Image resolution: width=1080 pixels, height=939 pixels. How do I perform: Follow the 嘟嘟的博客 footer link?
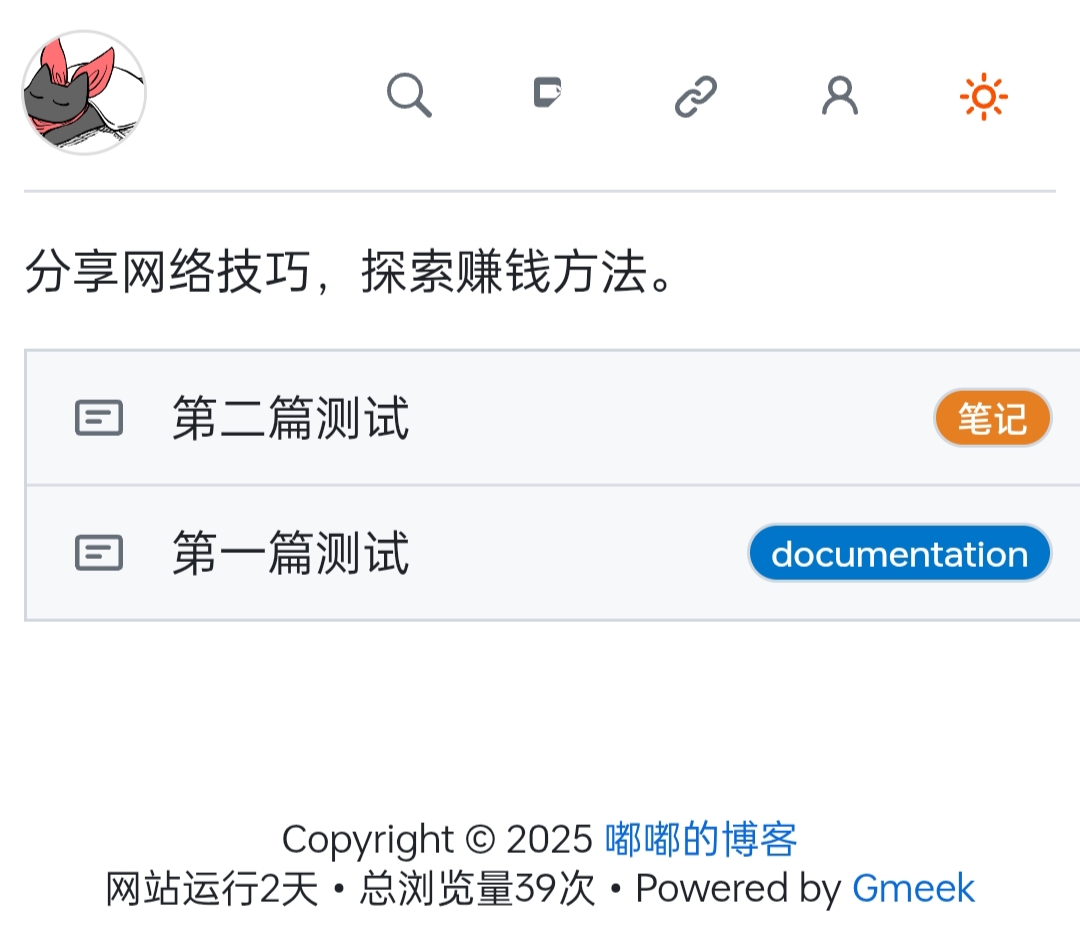click(701, 839)
